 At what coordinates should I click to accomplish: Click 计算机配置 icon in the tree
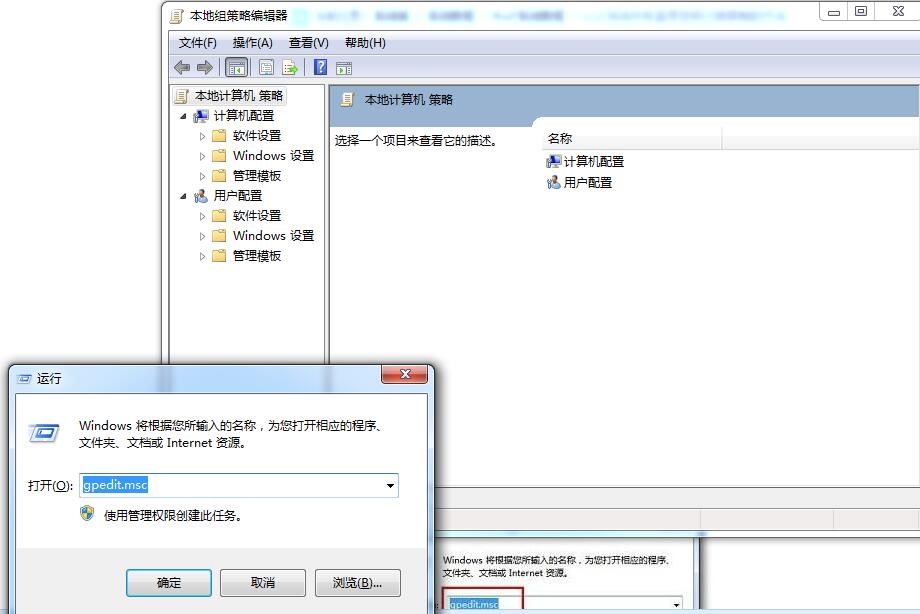click(x=201, y=116)
